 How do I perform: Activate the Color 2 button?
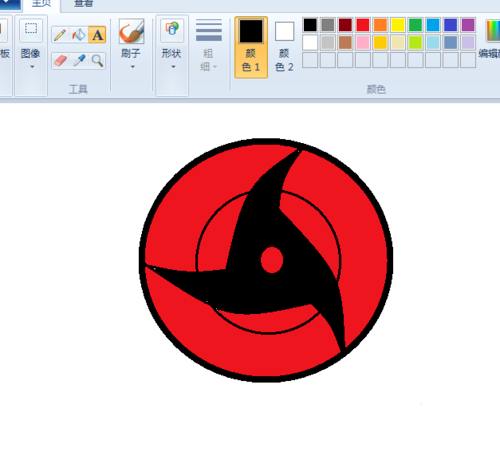(x=284, y=47)
